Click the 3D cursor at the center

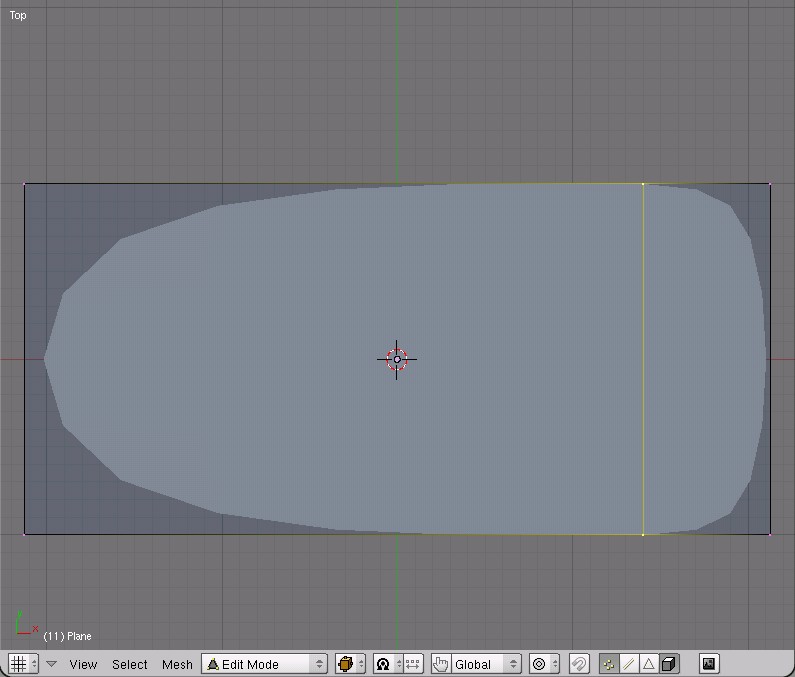397,360
